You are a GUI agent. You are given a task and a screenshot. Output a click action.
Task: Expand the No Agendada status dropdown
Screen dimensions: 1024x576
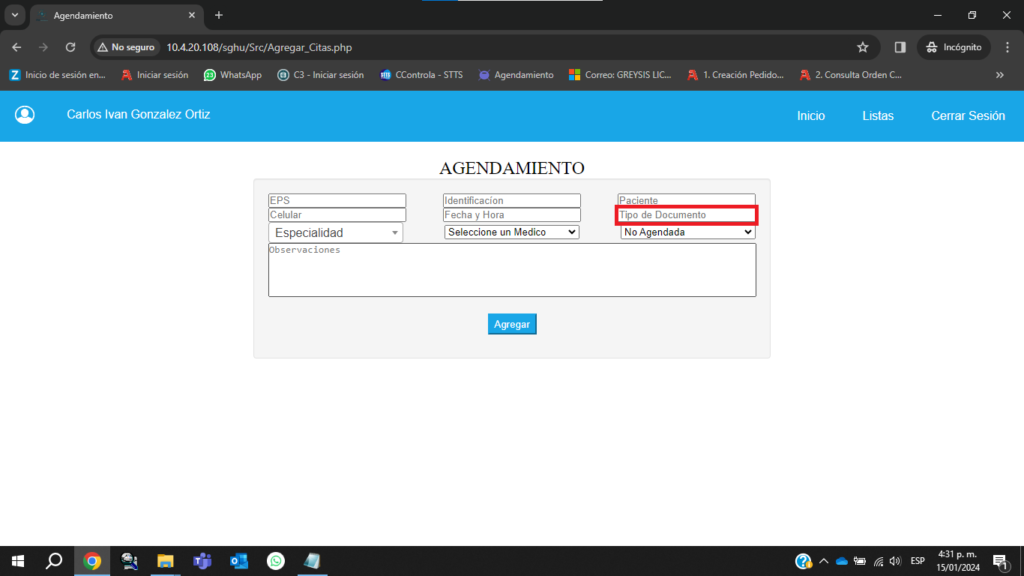(687, 232)
